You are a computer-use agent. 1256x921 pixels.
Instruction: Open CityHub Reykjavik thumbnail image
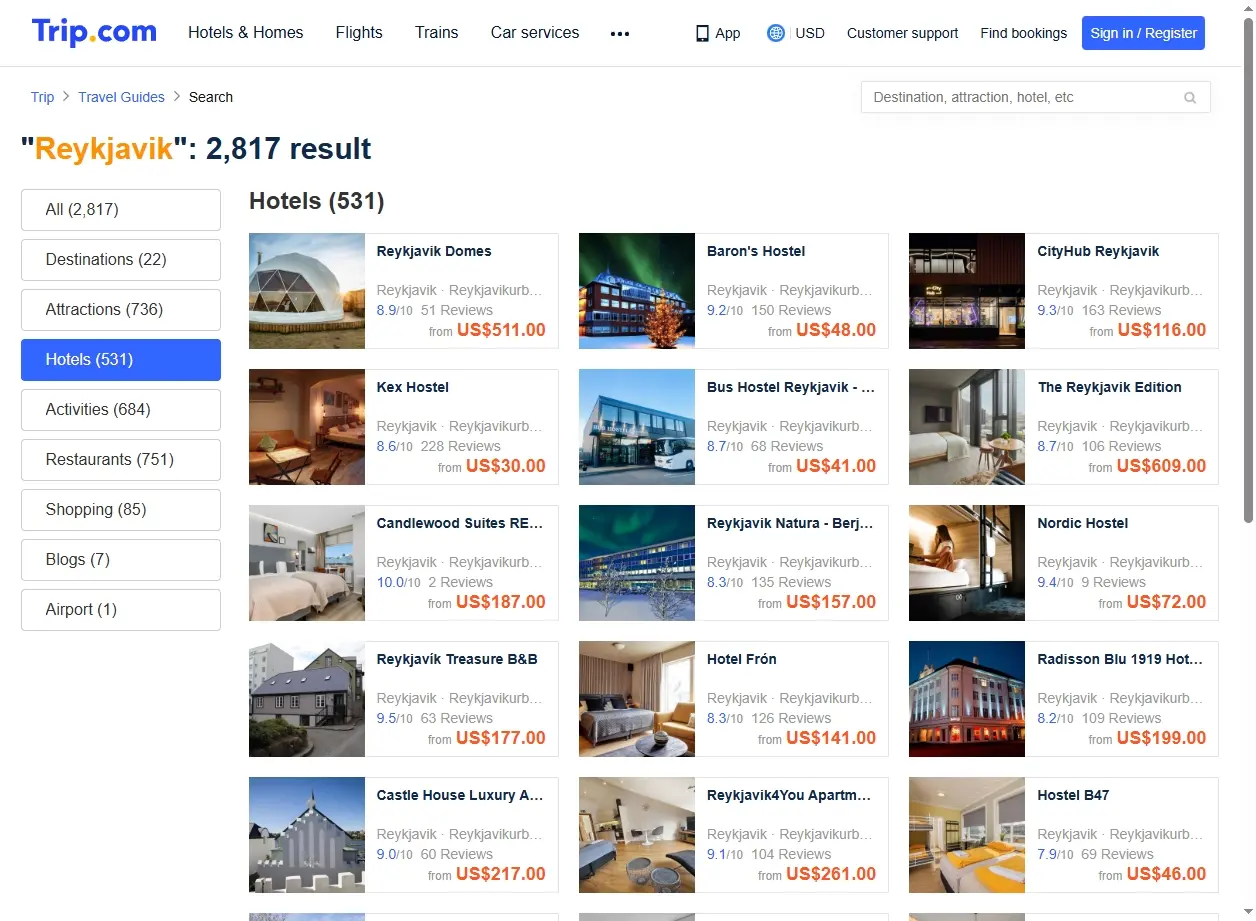coord(967,291)
